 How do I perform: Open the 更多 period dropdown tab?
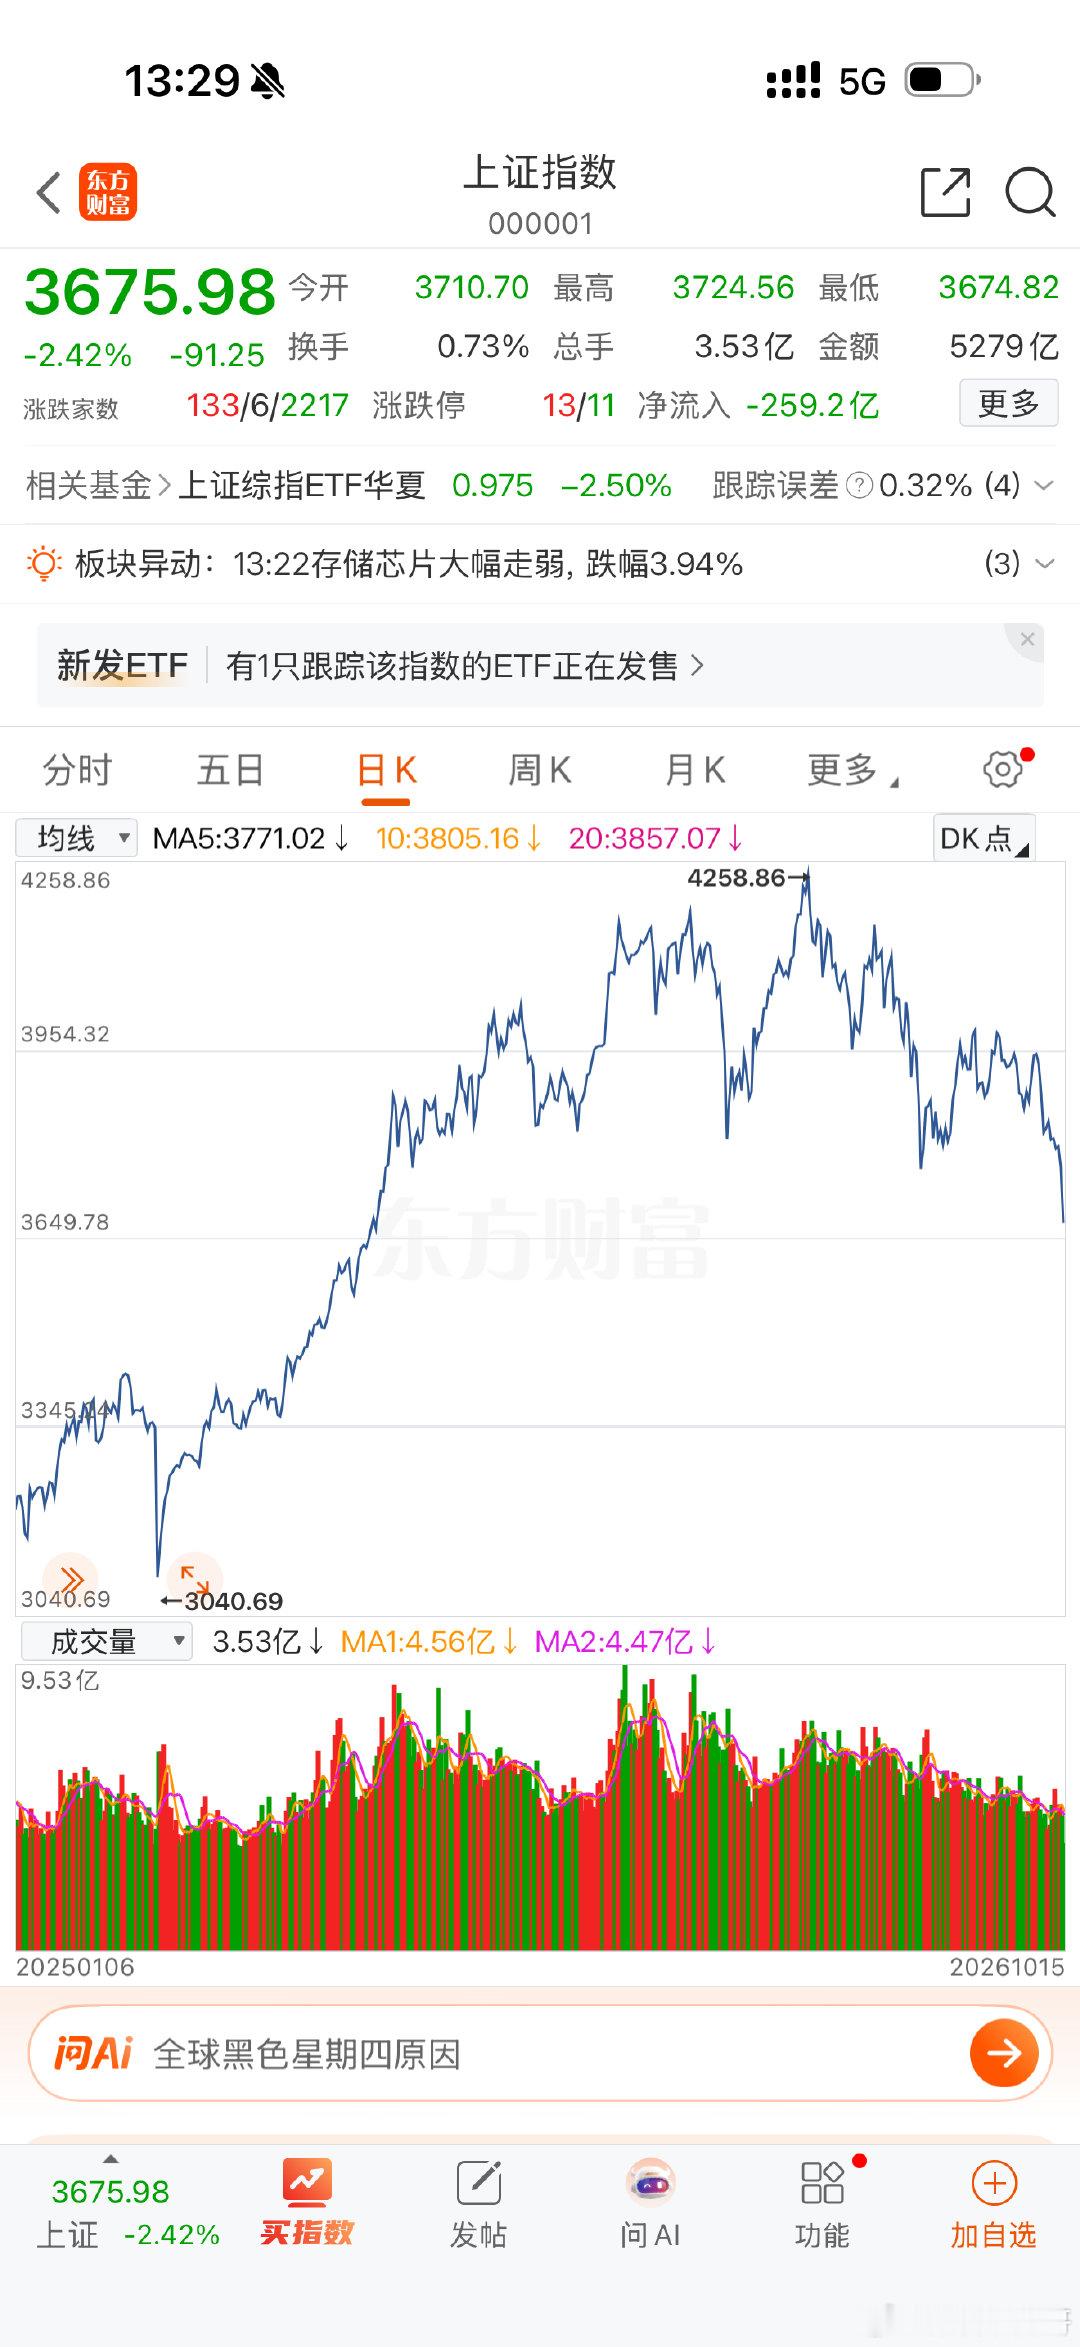pos(853,770)
